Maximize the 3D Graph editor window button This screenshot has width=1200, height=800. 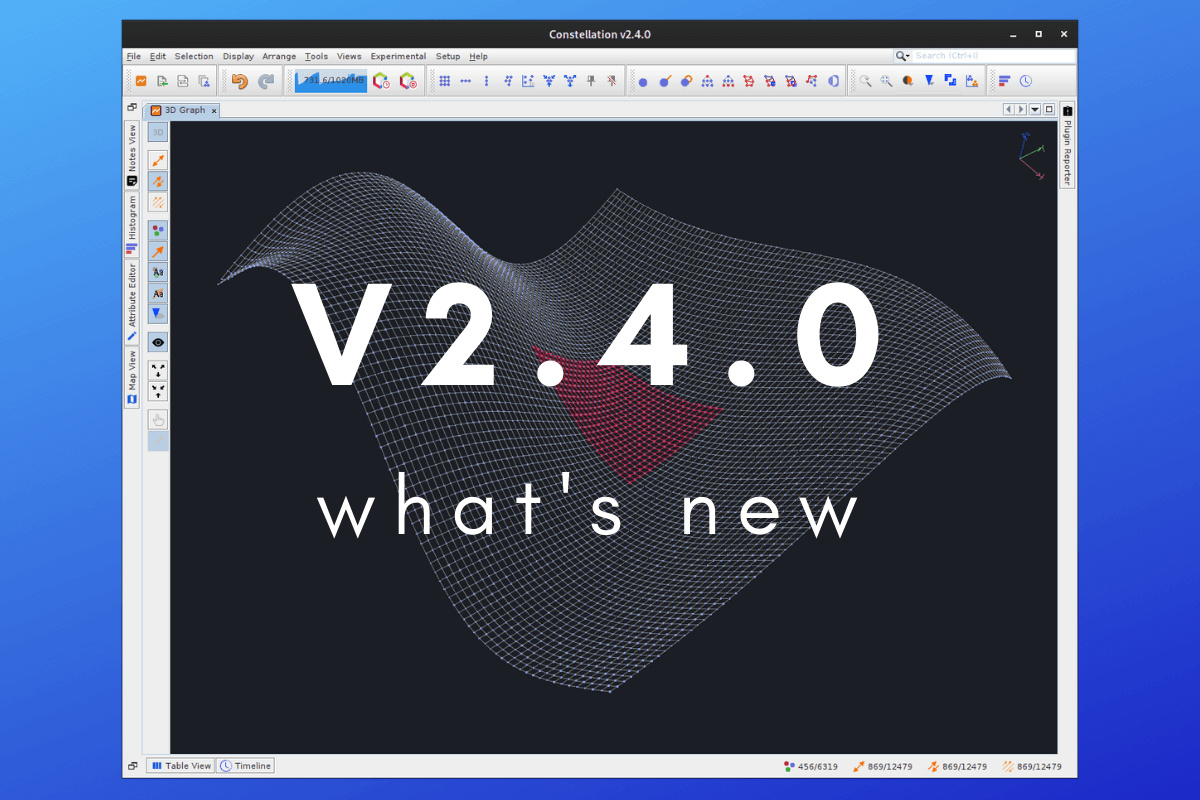(1049, 109)
